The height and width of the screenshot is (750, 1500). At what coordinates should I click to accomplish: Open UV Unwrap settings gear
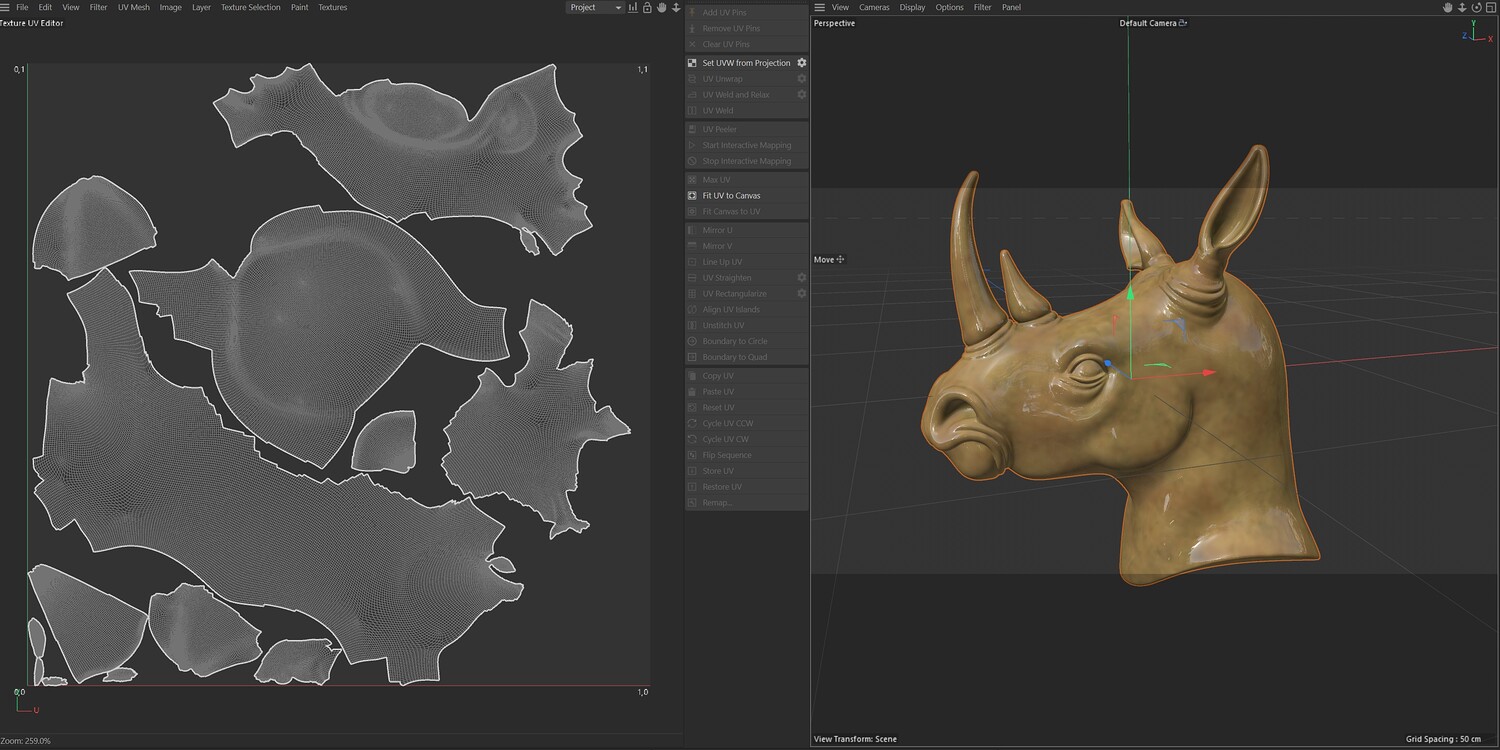click(x=801, y=79)
